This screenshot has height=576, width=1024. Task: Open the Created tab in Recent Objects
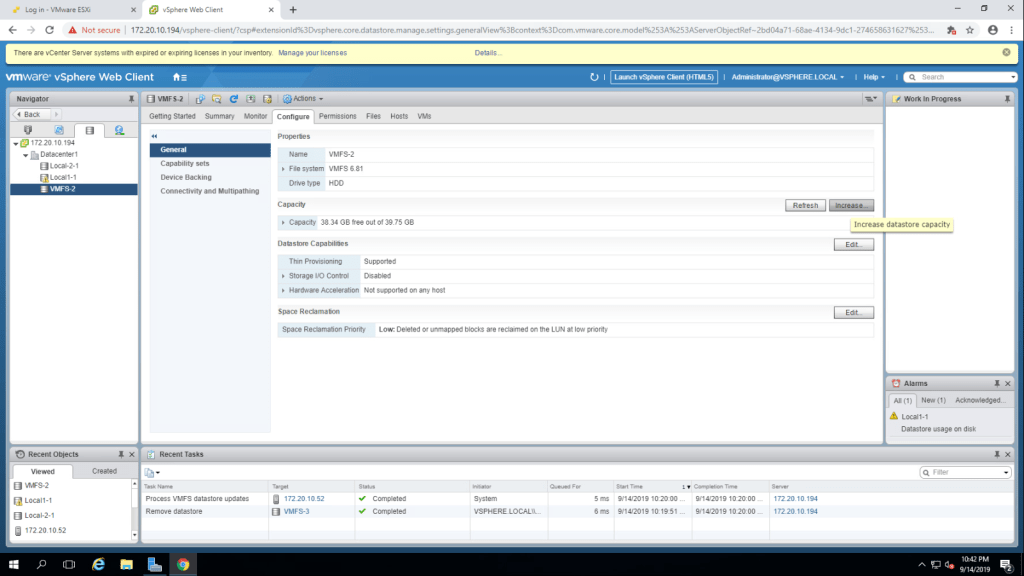tap(104, 471)
